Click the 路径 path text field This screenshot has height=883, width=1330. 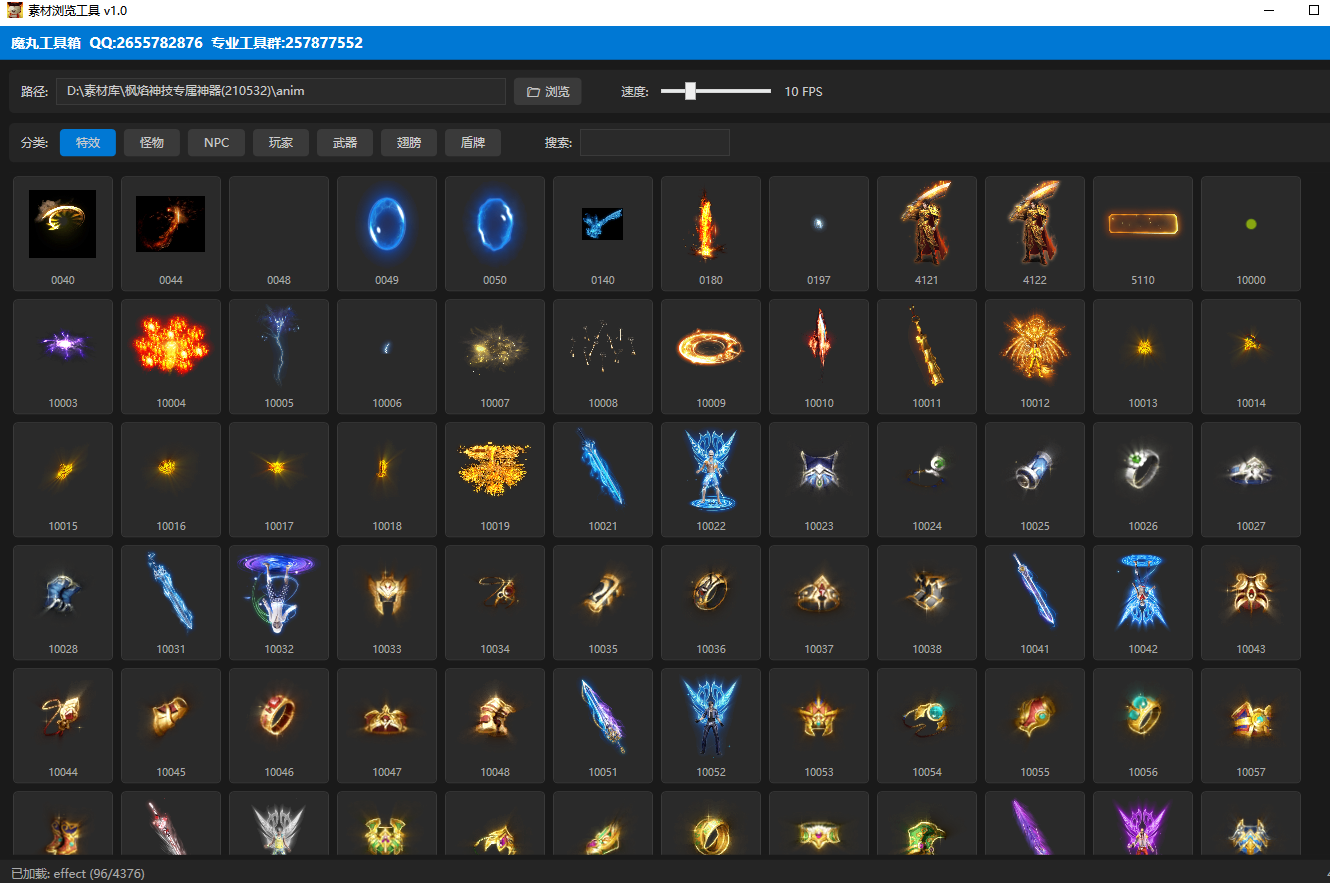[280, 92]
